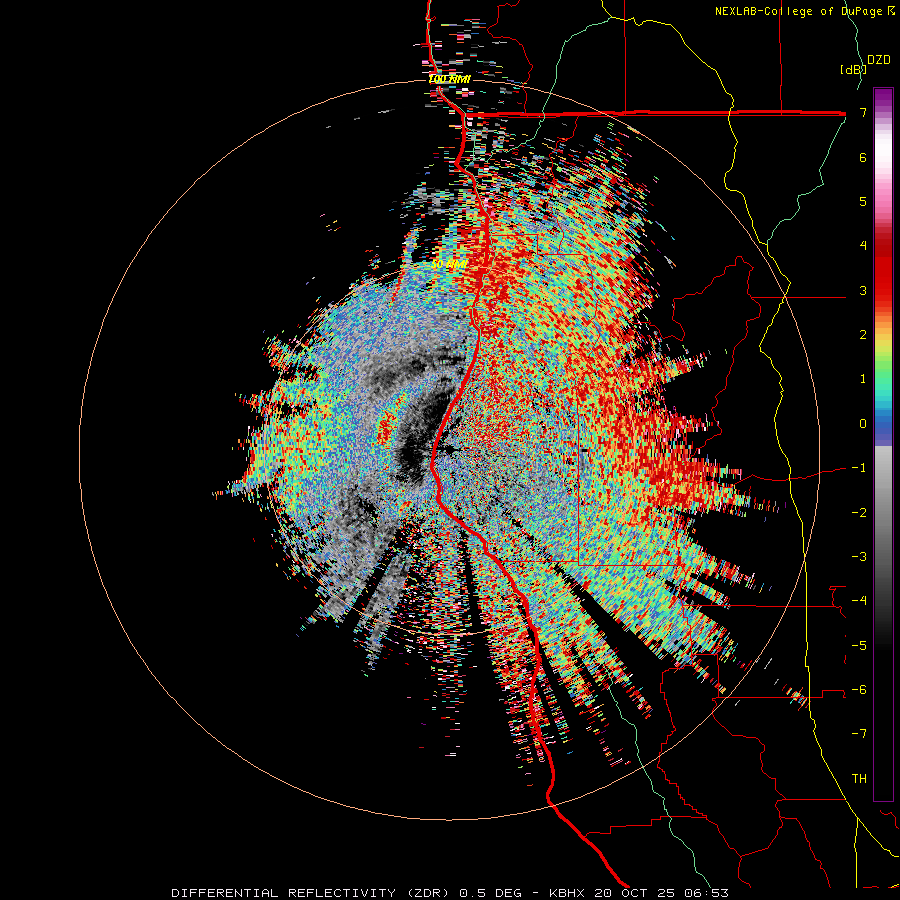Click the 3 dB scale label
900x900 pixels.
point(863,290)
